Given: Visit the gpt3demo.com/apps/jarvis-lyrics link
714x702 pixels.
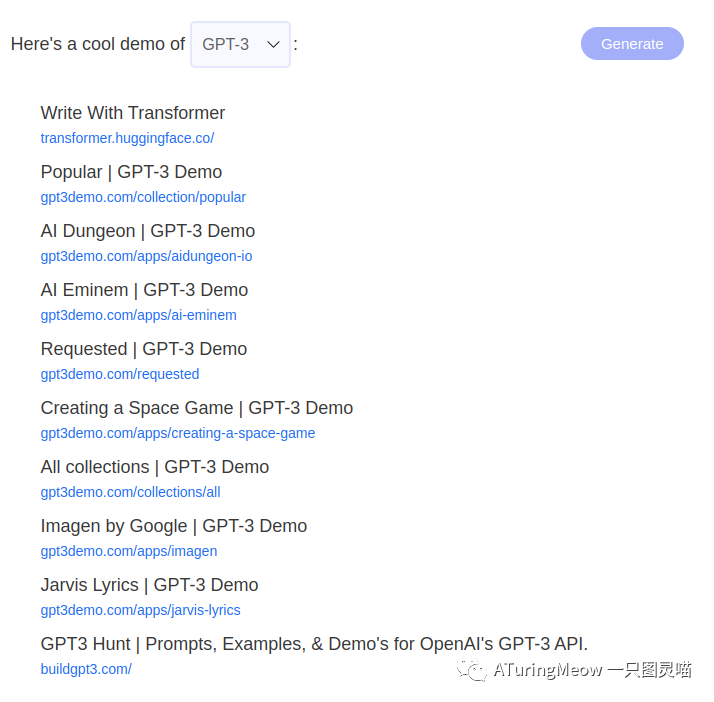Looking at the screenshot, I should [x=140, y=610].
